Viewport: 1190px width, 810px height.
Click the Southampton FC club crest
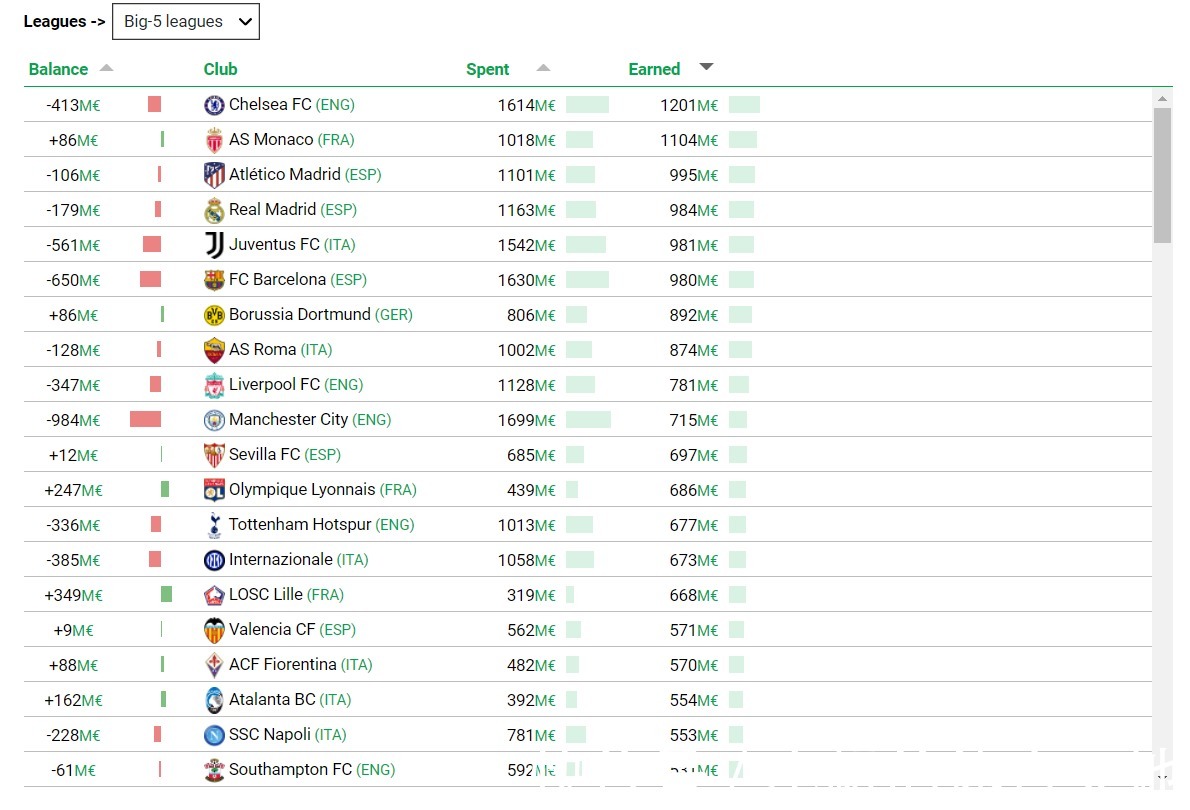click(214, 769)
